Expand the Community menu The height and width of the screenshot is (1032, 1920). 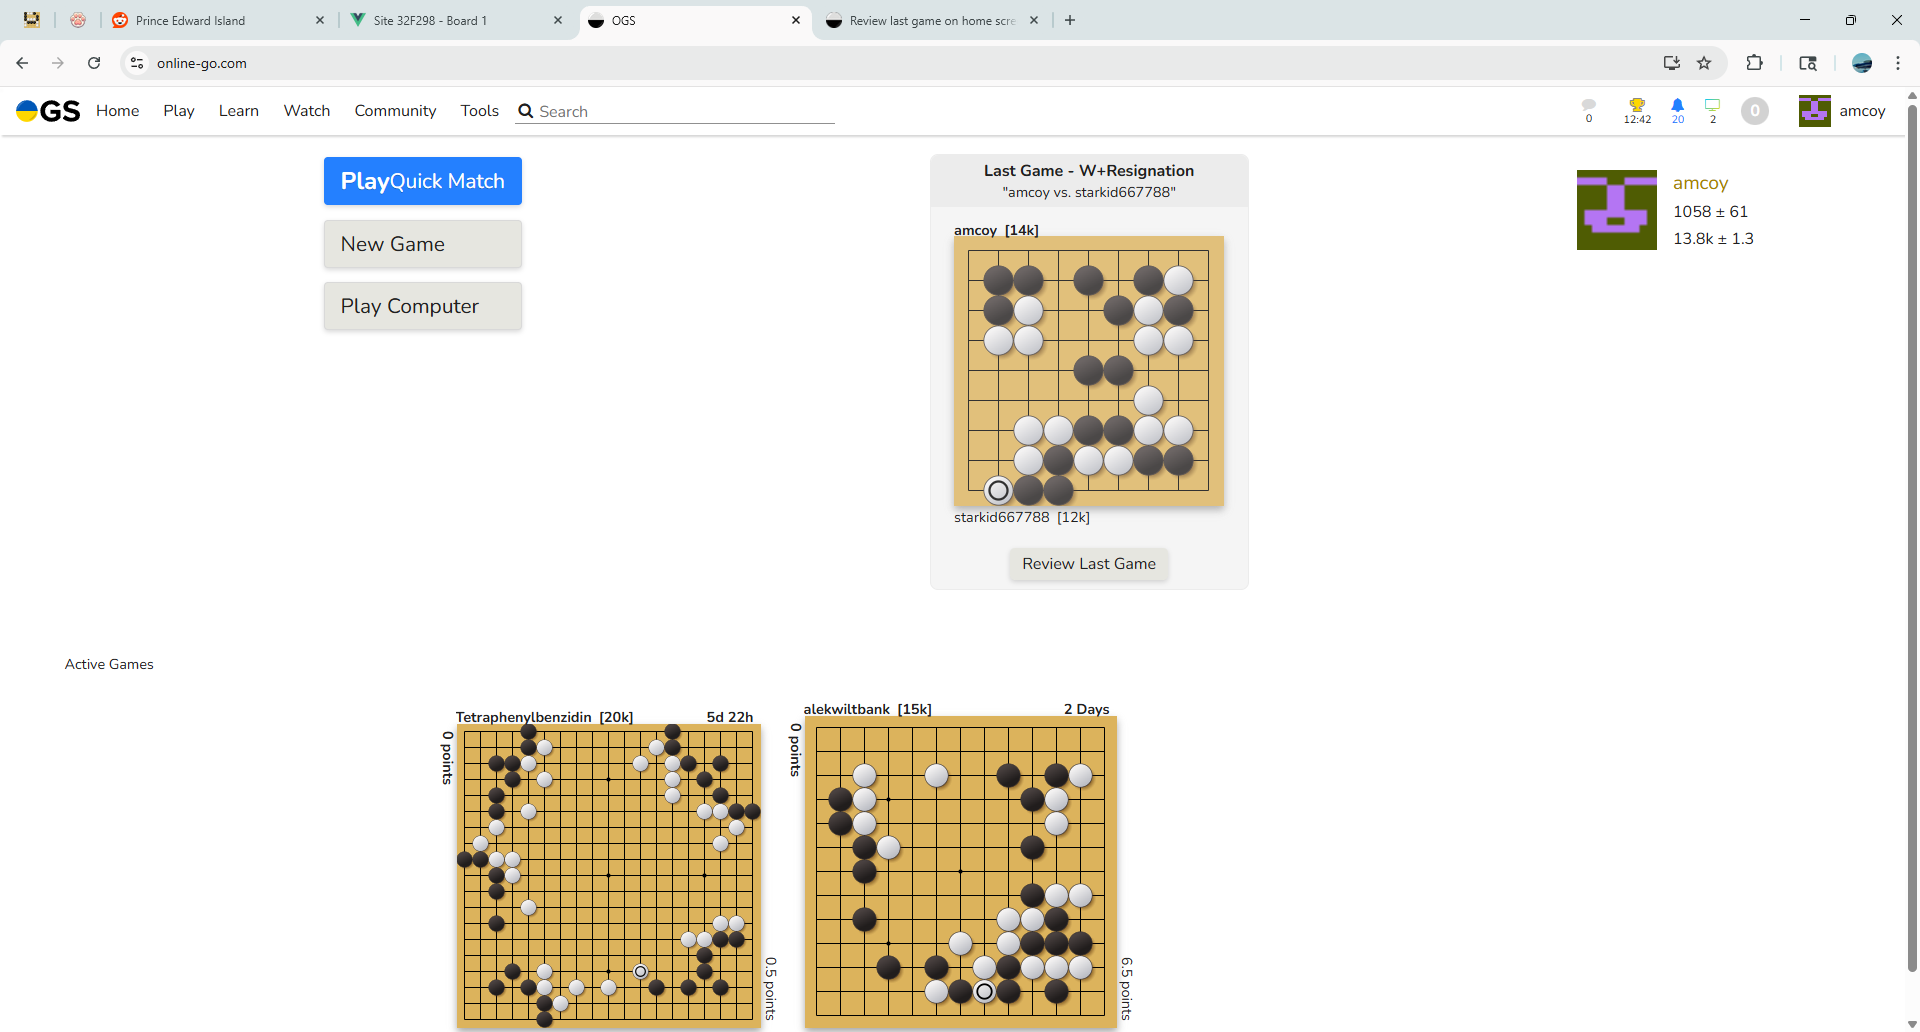click(x=395, y=111)
